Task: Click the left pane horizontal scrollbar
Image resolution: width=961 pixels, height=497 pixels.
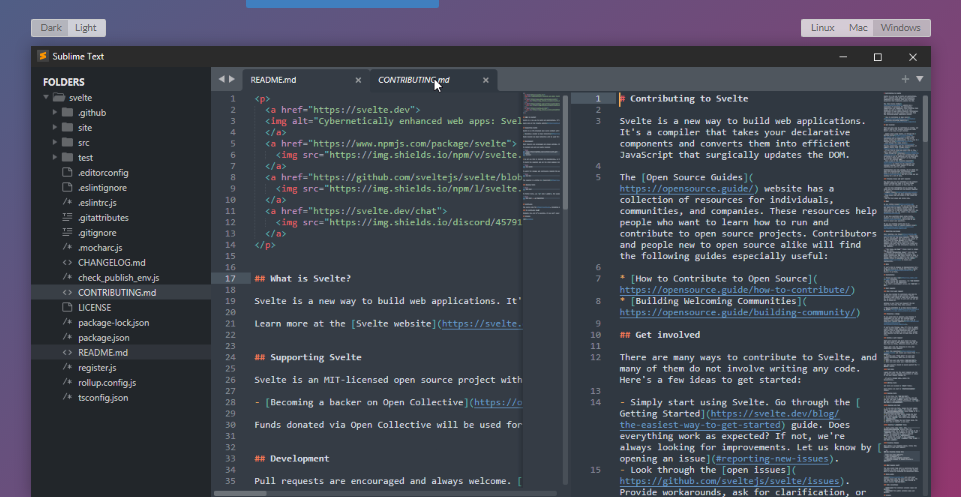Action: 240,493
